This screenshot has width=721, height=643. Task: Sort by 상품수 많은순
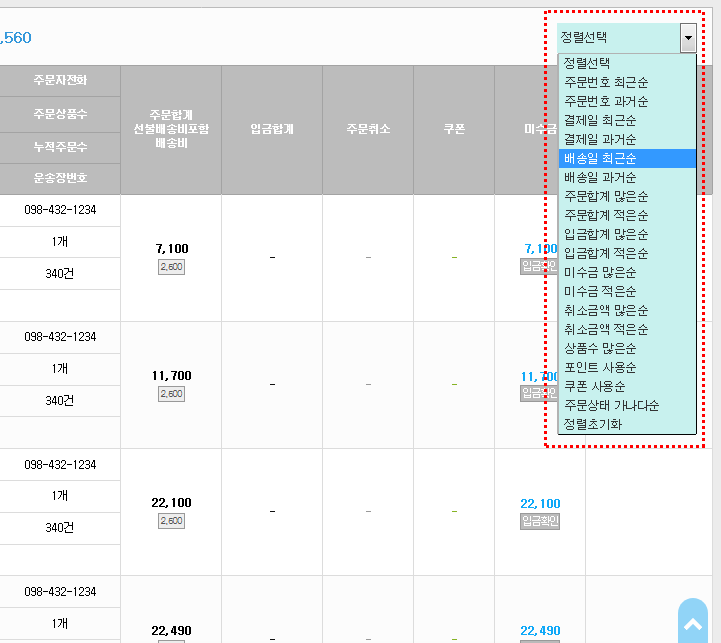click(x=599, y=348)
